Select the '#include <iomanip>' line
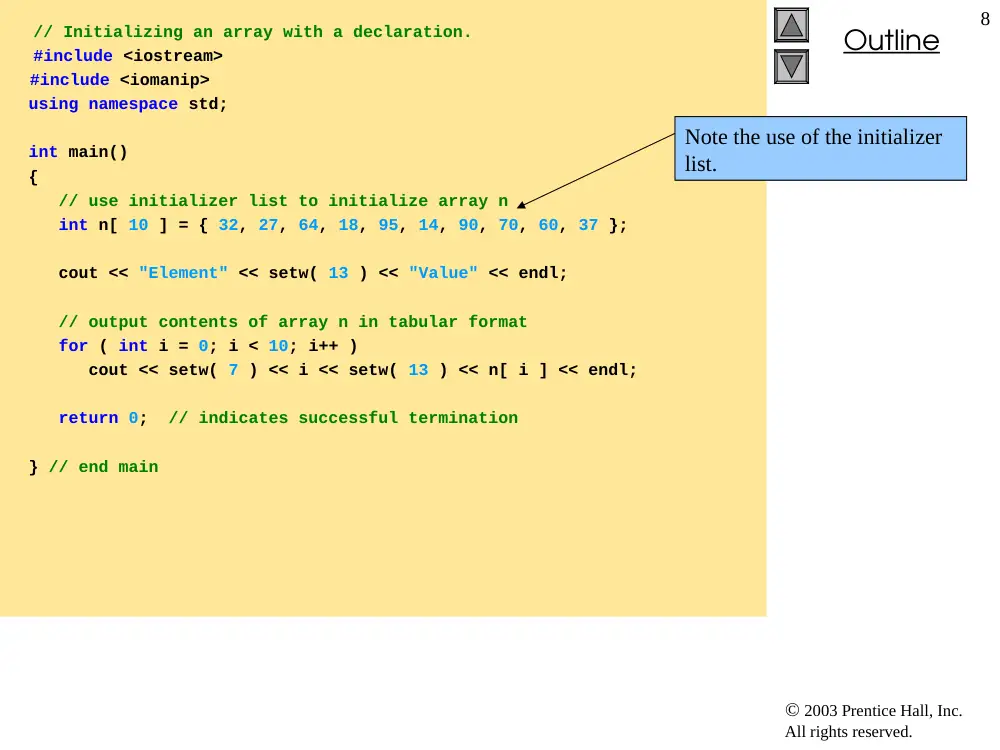This screenshot has height=750, width=1000. tap(119, 80)
